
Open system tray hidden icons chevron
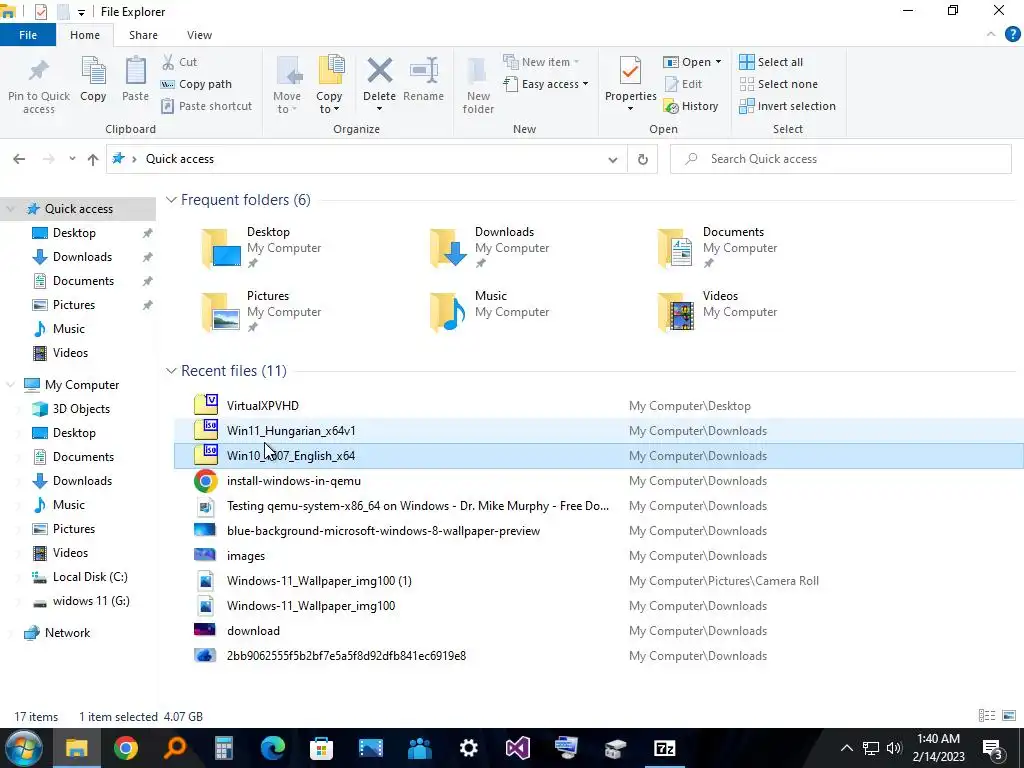tap(846, 748)
